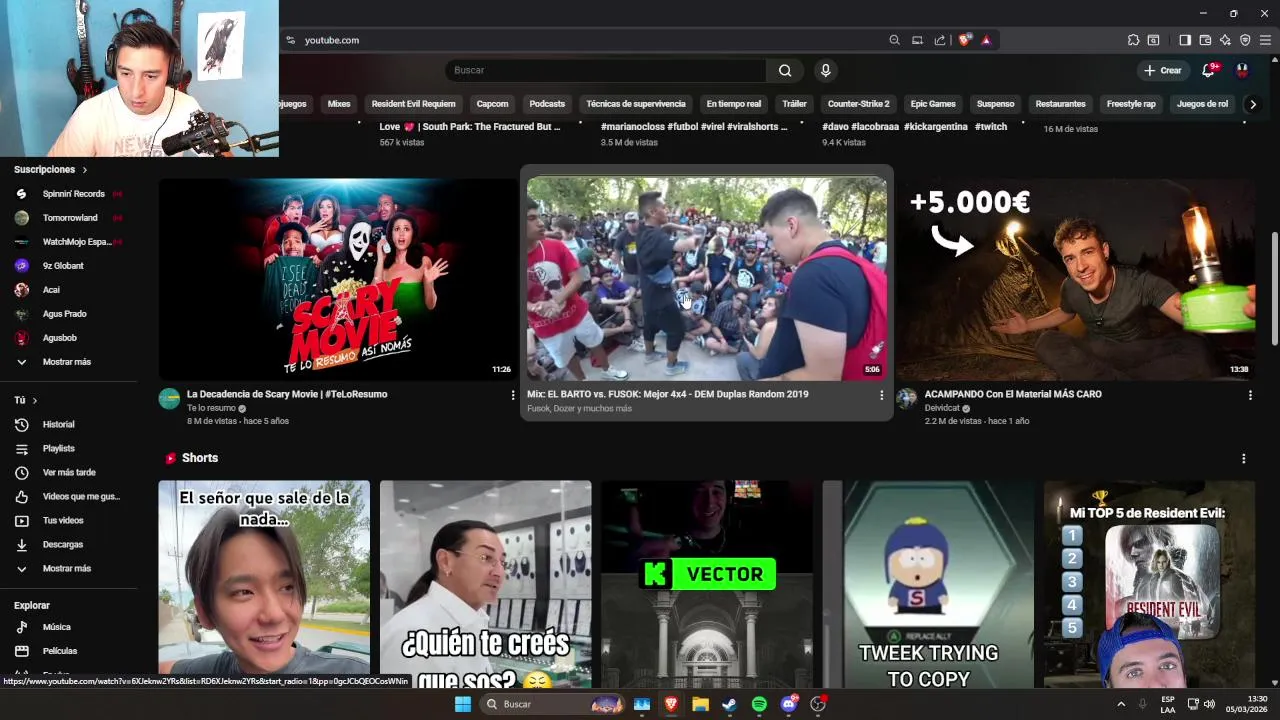Open Películas in Explorar section
The image size is (1280, 720).
(60, 651)
